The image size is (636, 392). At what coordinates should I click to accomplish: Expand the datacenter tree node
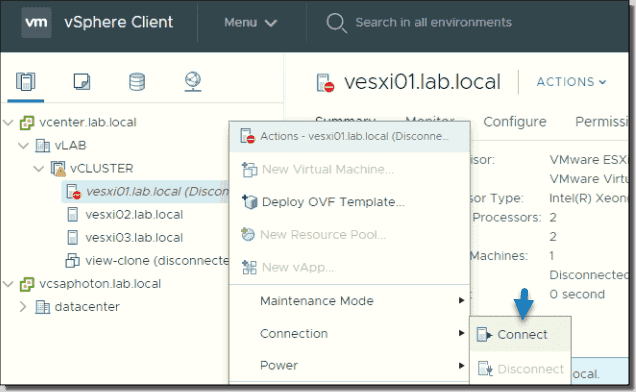23,307
